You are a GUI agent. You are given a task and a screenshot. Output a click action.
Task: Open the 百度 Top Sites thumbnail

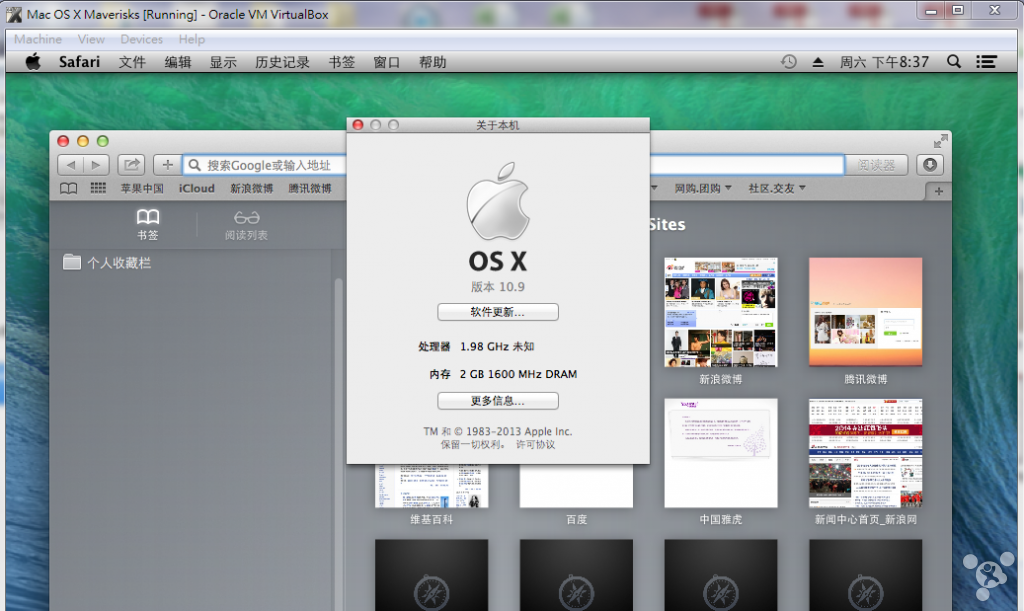click(576, 486)
